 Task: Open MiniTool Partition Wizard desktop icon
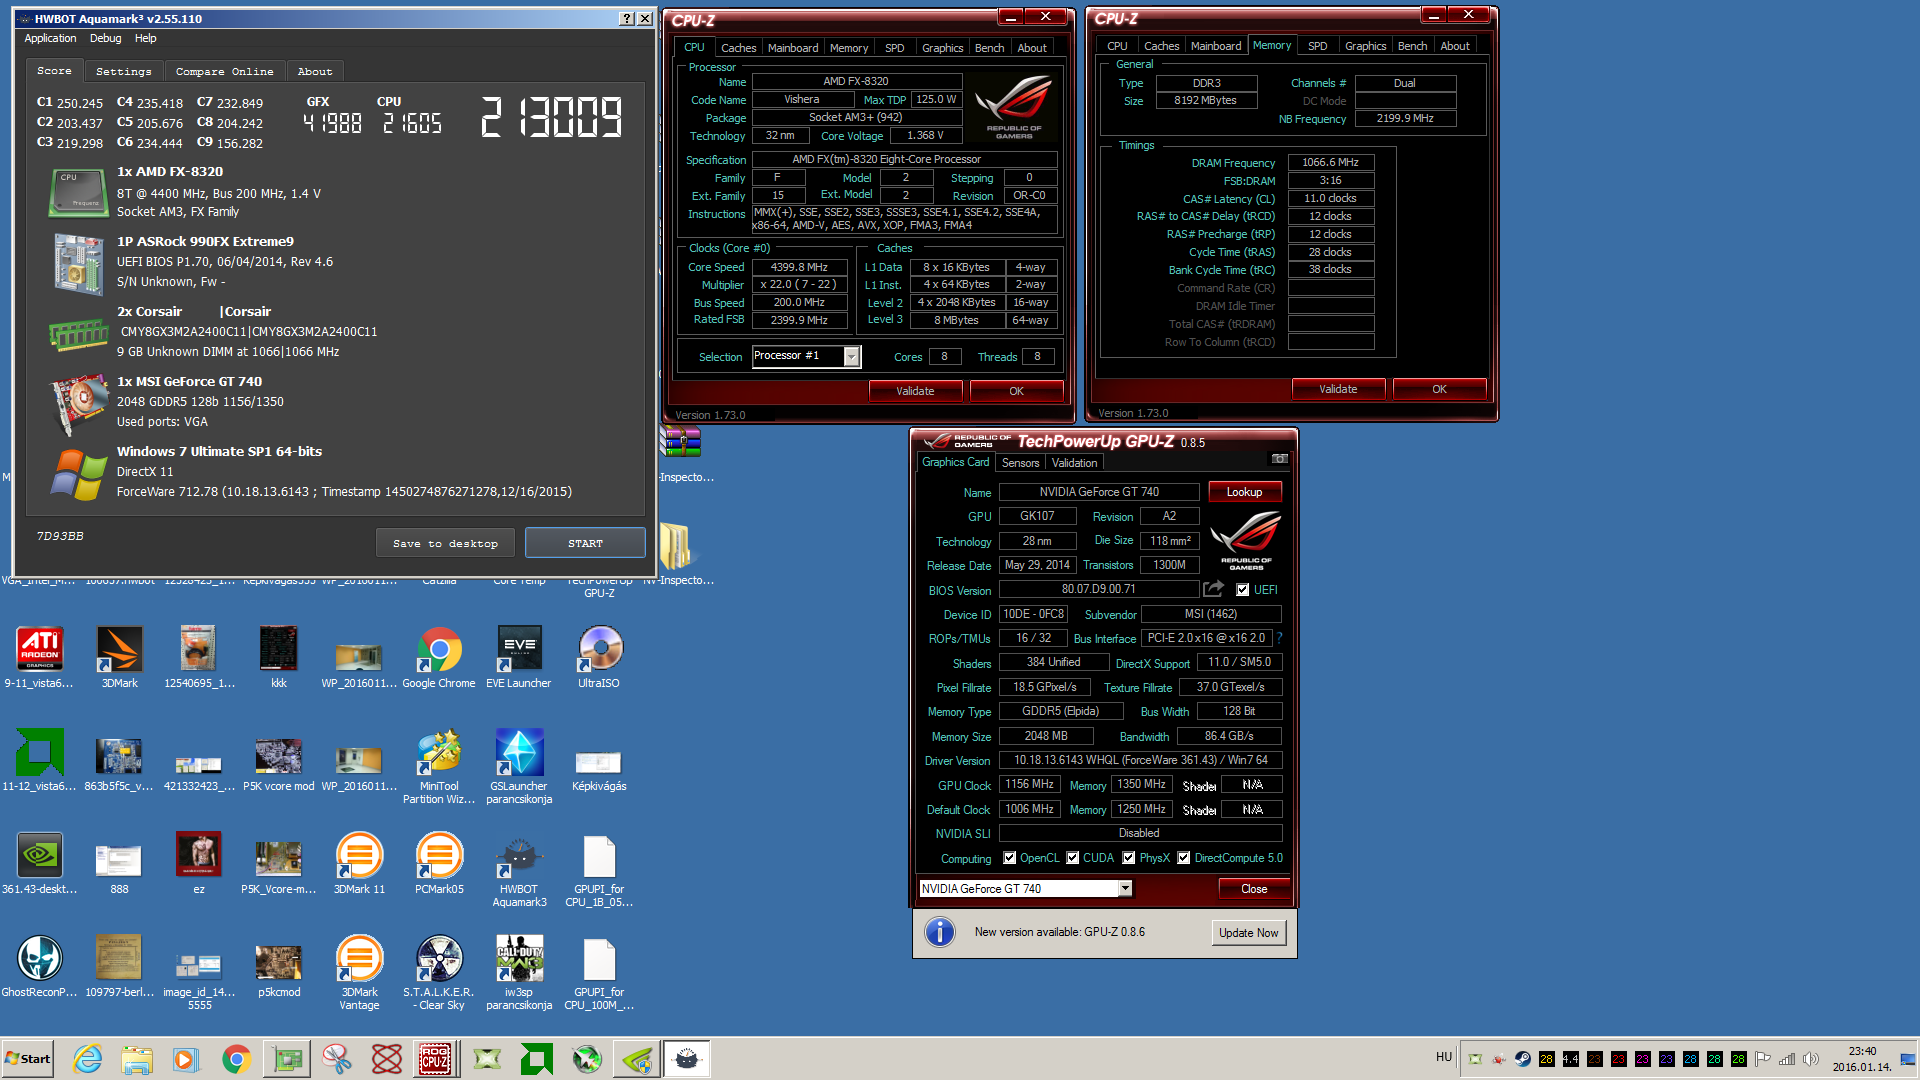tap(439, 766)
